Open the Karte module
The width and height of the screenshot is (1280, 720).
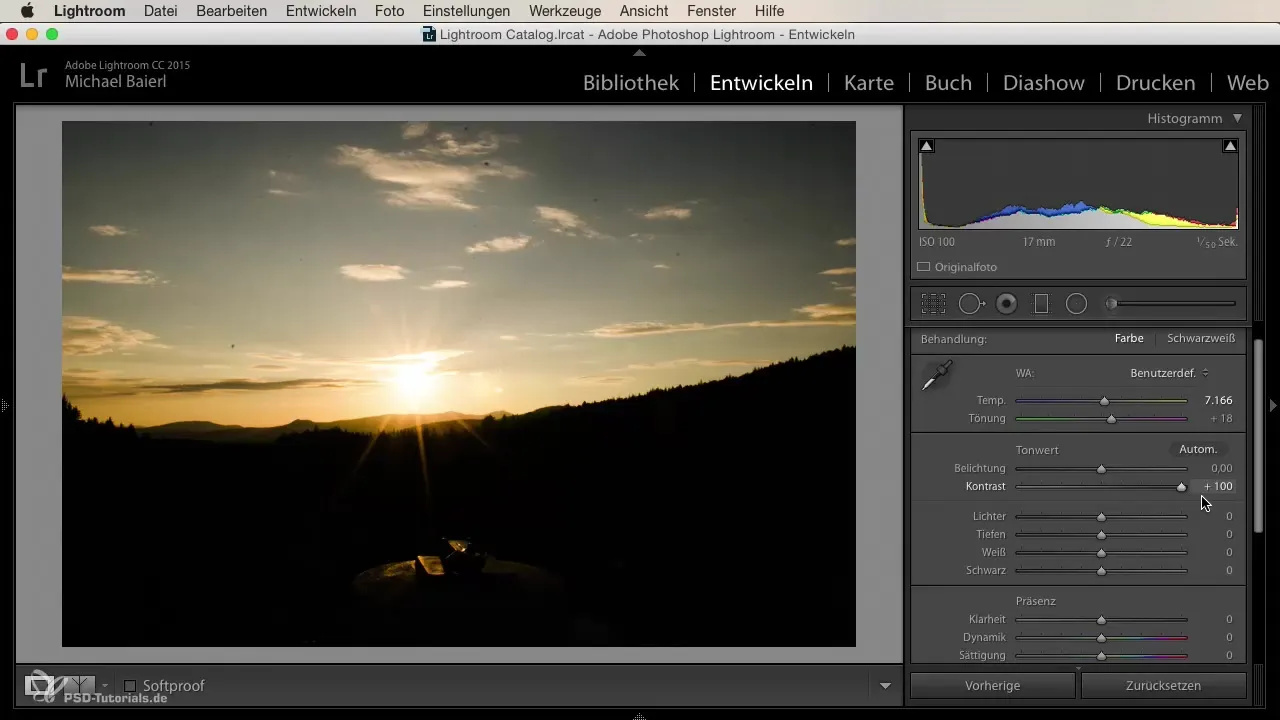tap(869, 83)
